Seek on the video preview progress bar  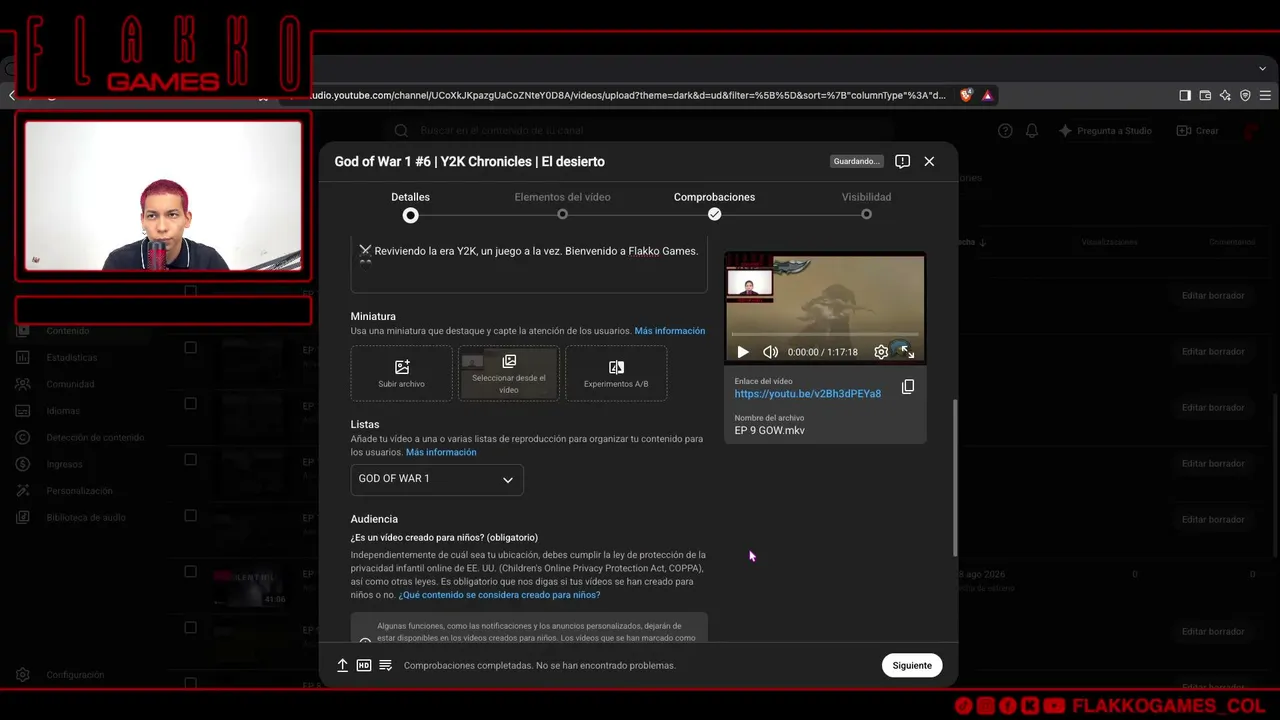click(x=825, y=334)
